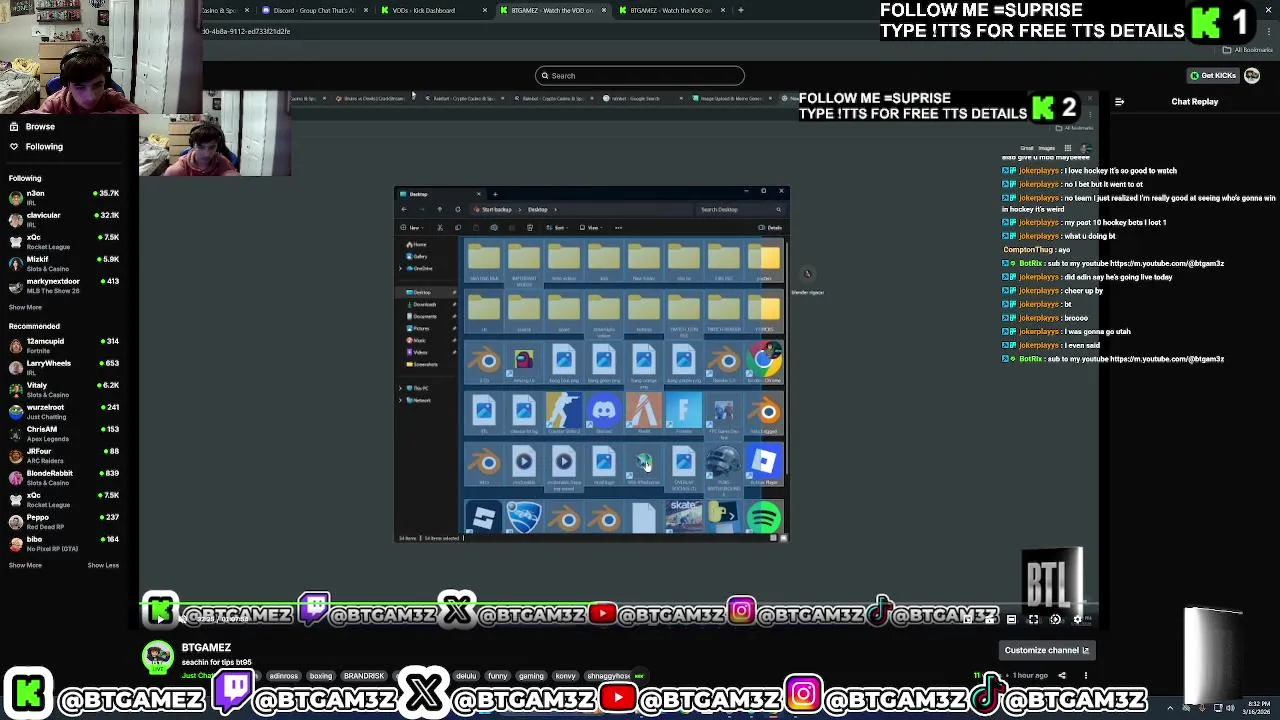This screenshot has height=720, width=1280.
Task: Open a new browser tab with plus
Action: [x=740, y=11]
